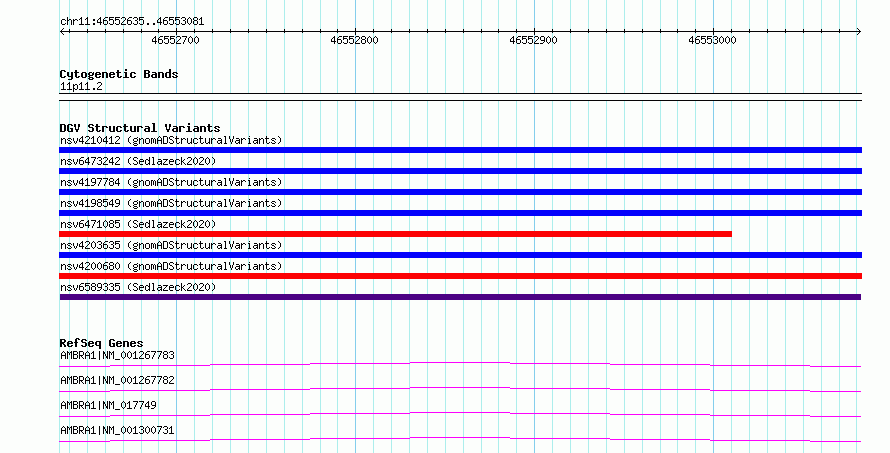Select the red bar for nsv4200680

pos(460,276)
